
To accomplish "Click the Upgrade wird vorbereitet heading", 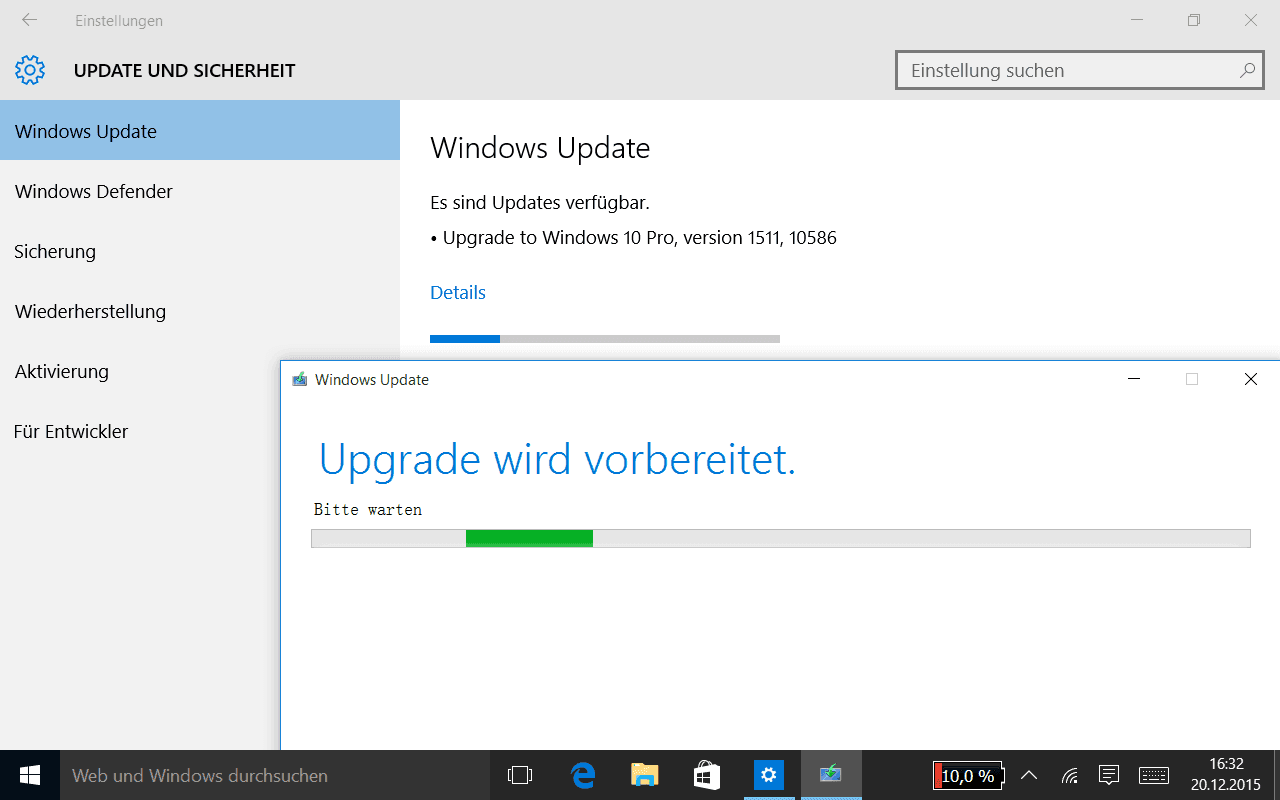I will (557, 459).
